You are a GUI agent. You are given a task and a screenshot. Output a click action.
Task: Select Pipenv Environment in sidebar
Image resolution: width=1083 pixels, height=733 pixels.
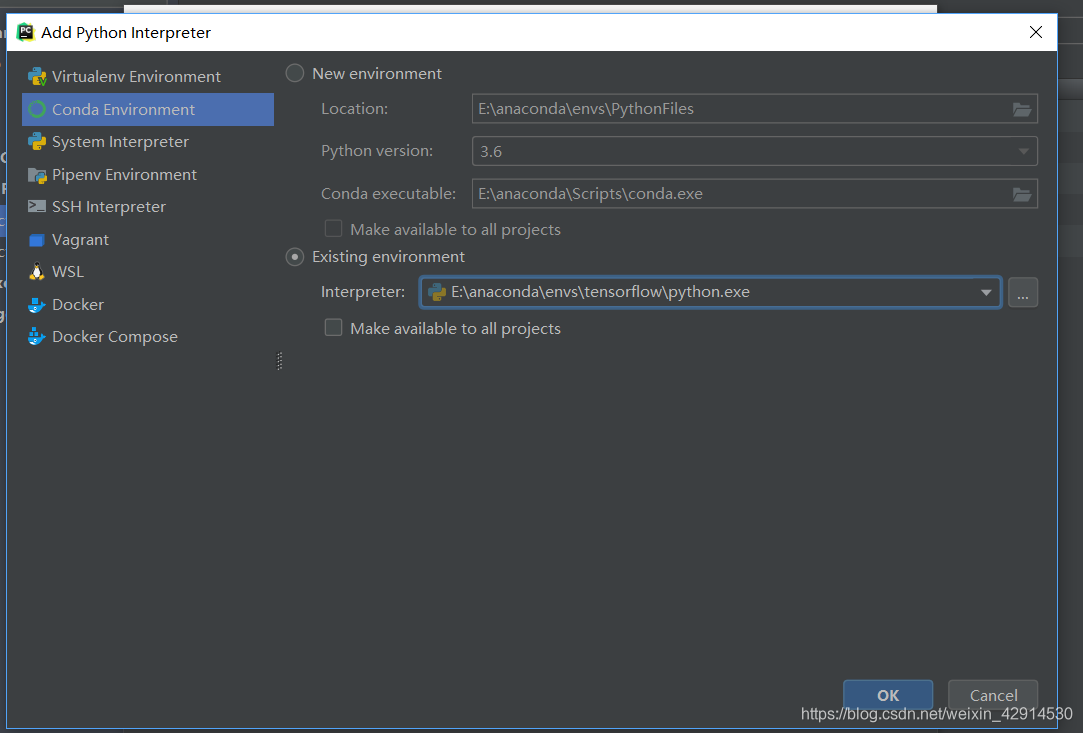[x=148, y=175]
